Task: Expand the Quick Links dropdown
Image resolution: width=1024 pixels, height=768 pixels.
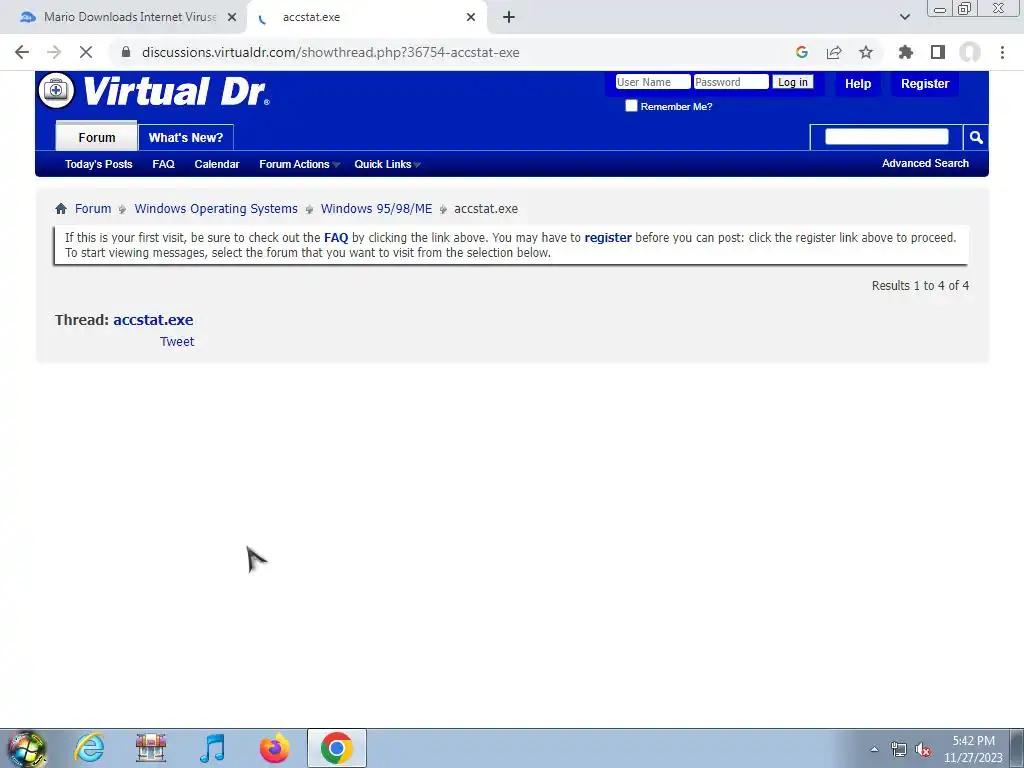Action: 387,164
